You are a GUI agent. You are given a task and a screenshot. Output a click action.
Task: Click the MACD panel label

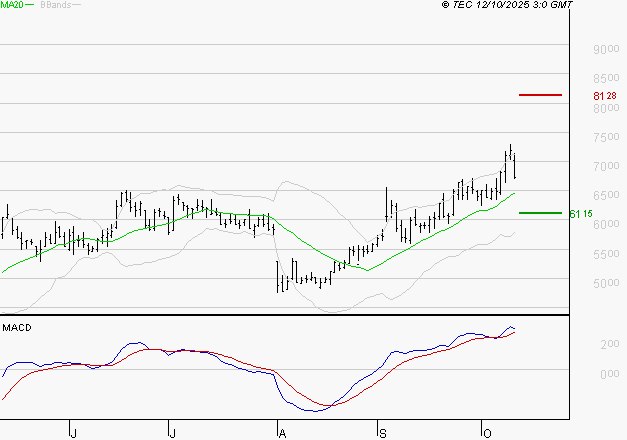(x=17, y=328)
